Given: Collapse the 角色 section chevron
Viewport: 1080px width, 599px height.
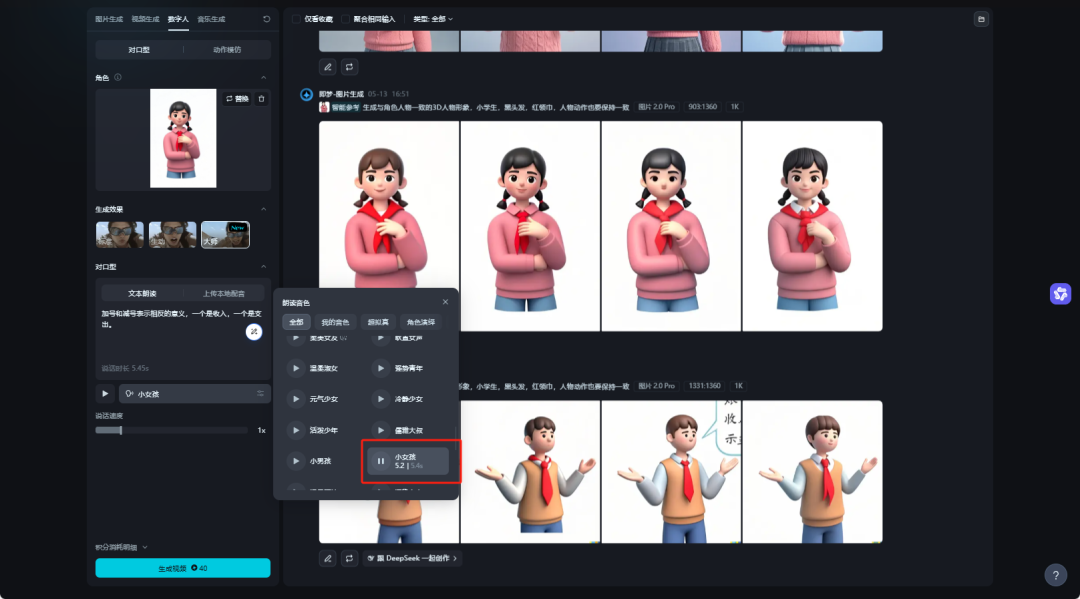Looking at the screenshot, I should click(263, 78).
